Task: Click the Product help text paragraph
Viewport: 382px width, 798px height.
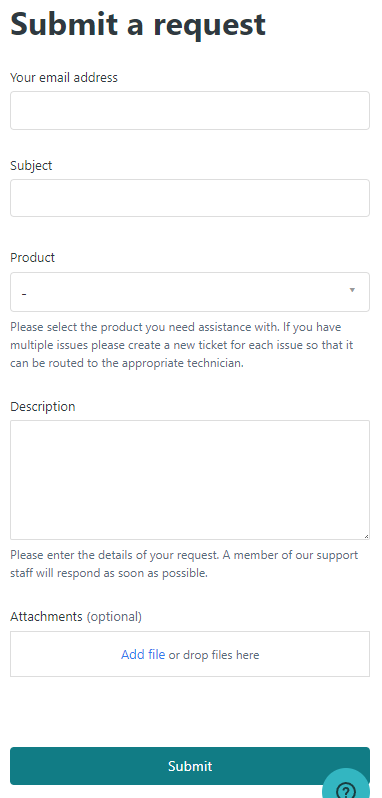Action: [182, 345]
